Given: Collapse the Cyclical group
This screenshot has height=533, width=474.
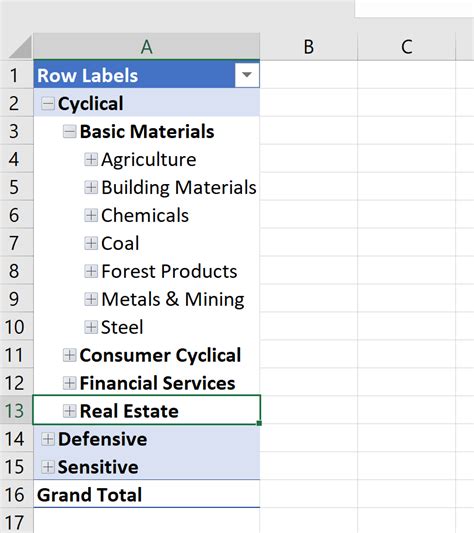Looking at the screenshot, I should [x=48, y=103].
